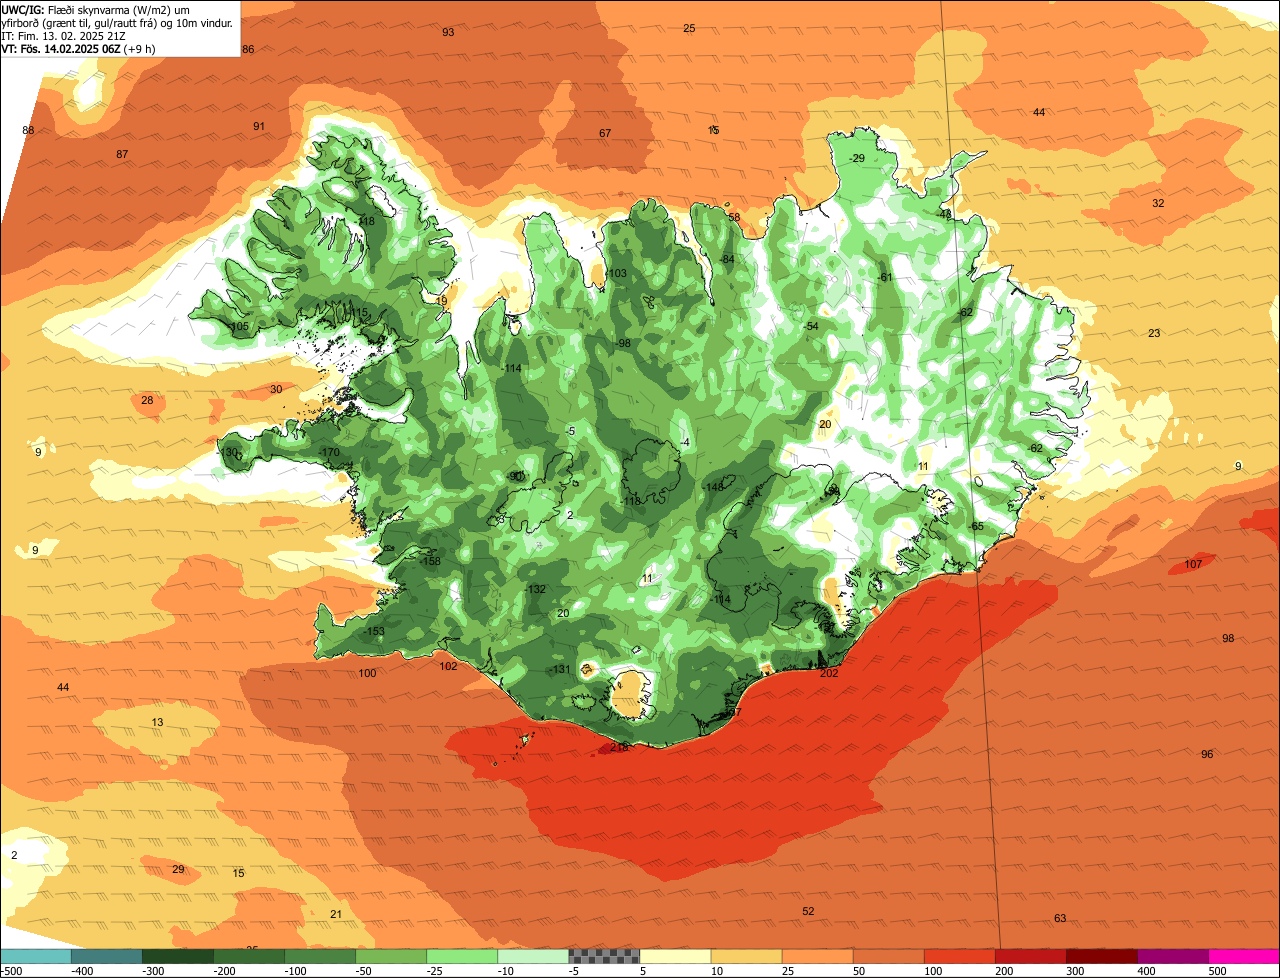Click the light green swatch between -25 and -10
The width and height of the screenshot is (1280, 978).
462,956
